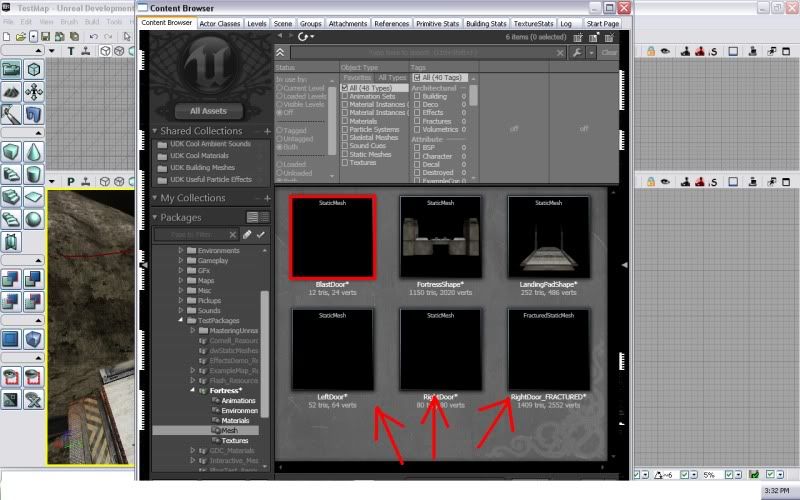Click the package tree vertical scrollbar
This screenshot has width=800, height=500.
264,352
